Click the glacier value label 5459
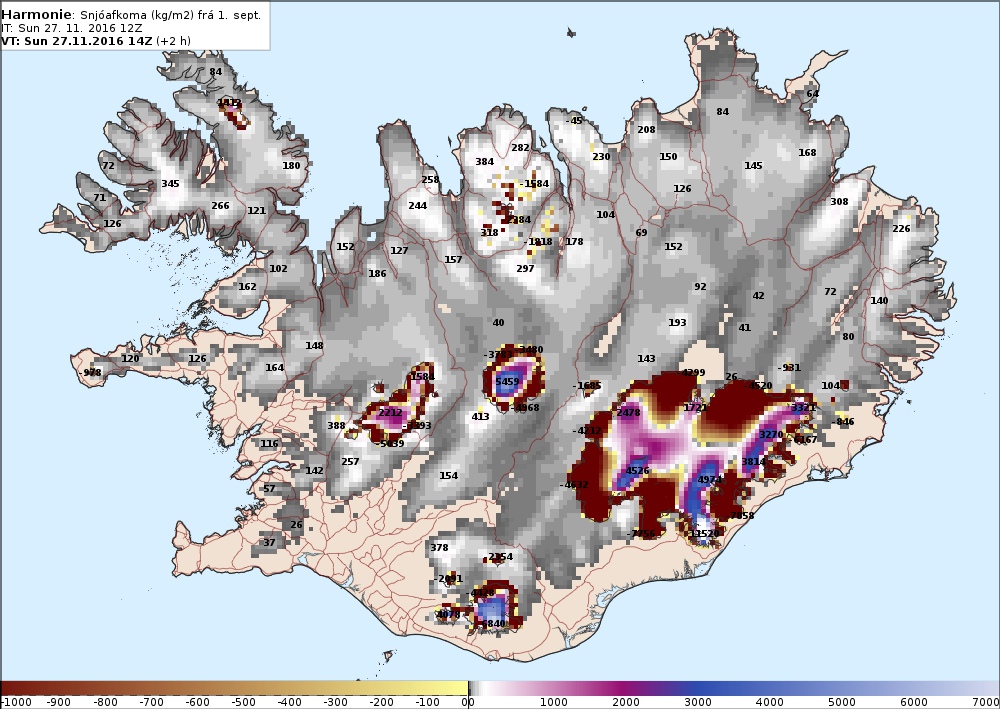The width and height of the screenshot is (1000, 709). tap(508, 381)
